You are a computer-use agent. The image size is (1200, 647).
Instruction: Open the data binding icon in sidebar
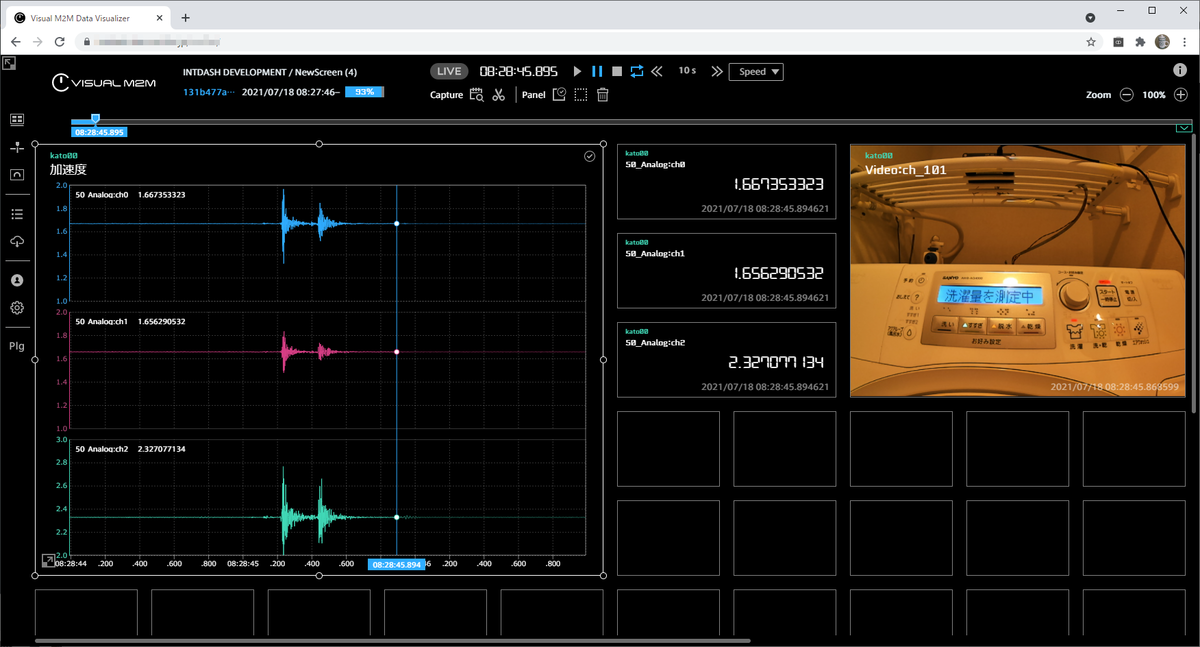tap(17, 147)
